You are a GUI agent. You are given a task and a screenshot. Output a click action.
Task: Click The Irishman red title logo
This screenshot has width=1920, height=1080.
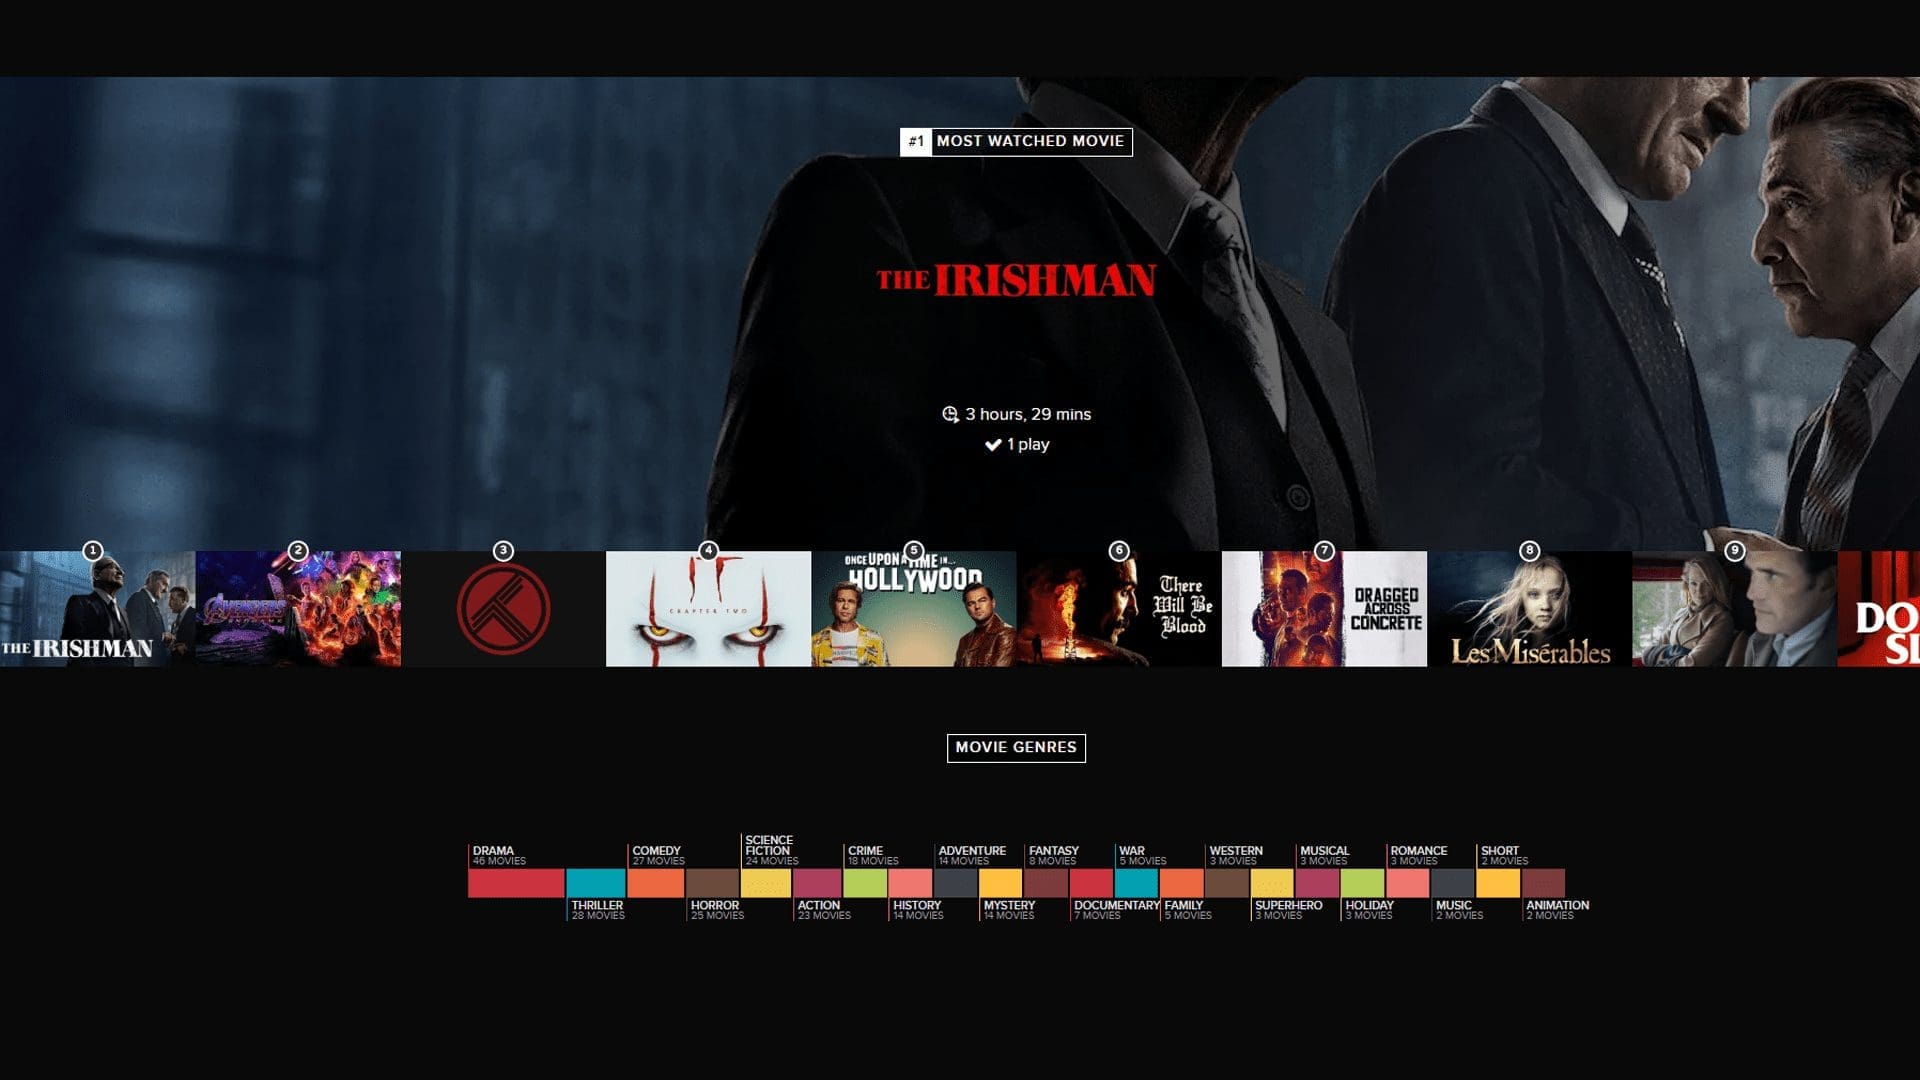(x=1016, y=280)
